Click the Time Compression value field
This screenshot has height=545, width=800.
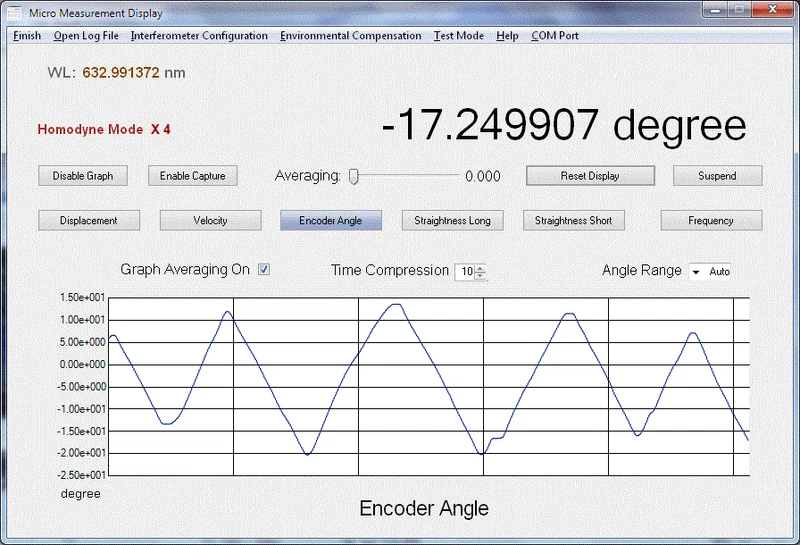[x=466, y=271]
